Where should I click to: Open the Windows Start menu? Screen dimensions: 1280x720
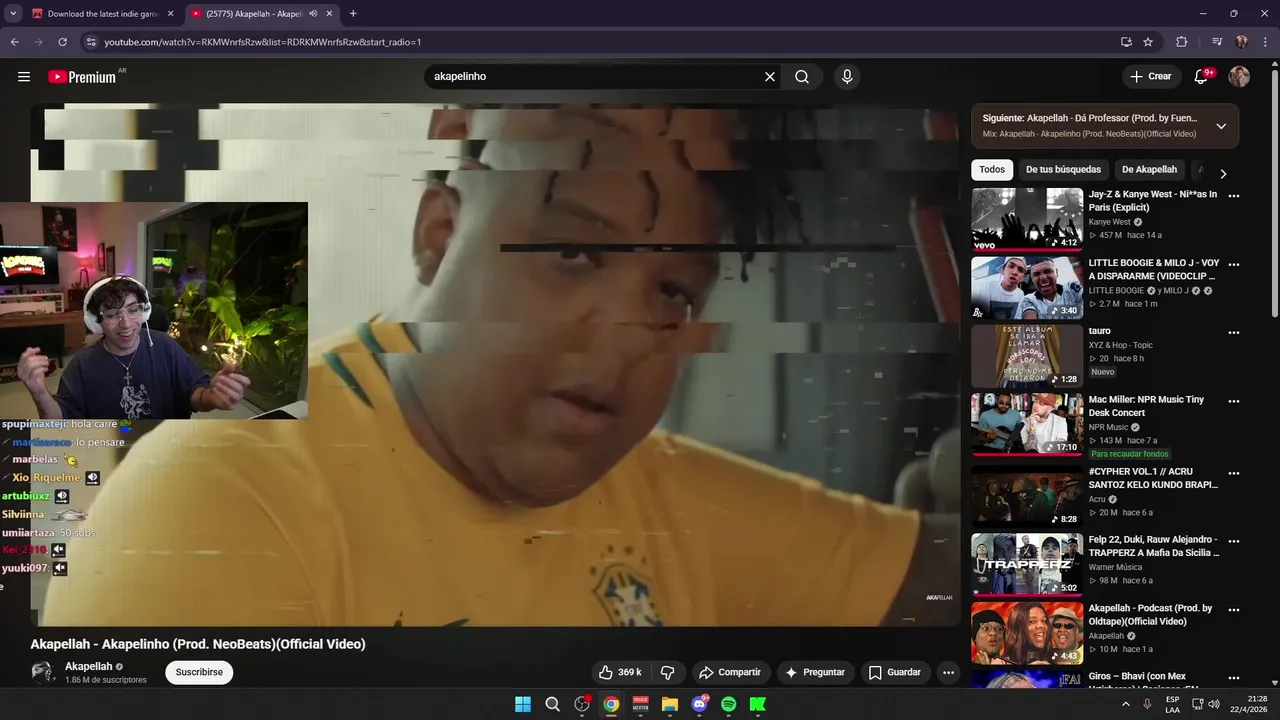pos(523,704)
